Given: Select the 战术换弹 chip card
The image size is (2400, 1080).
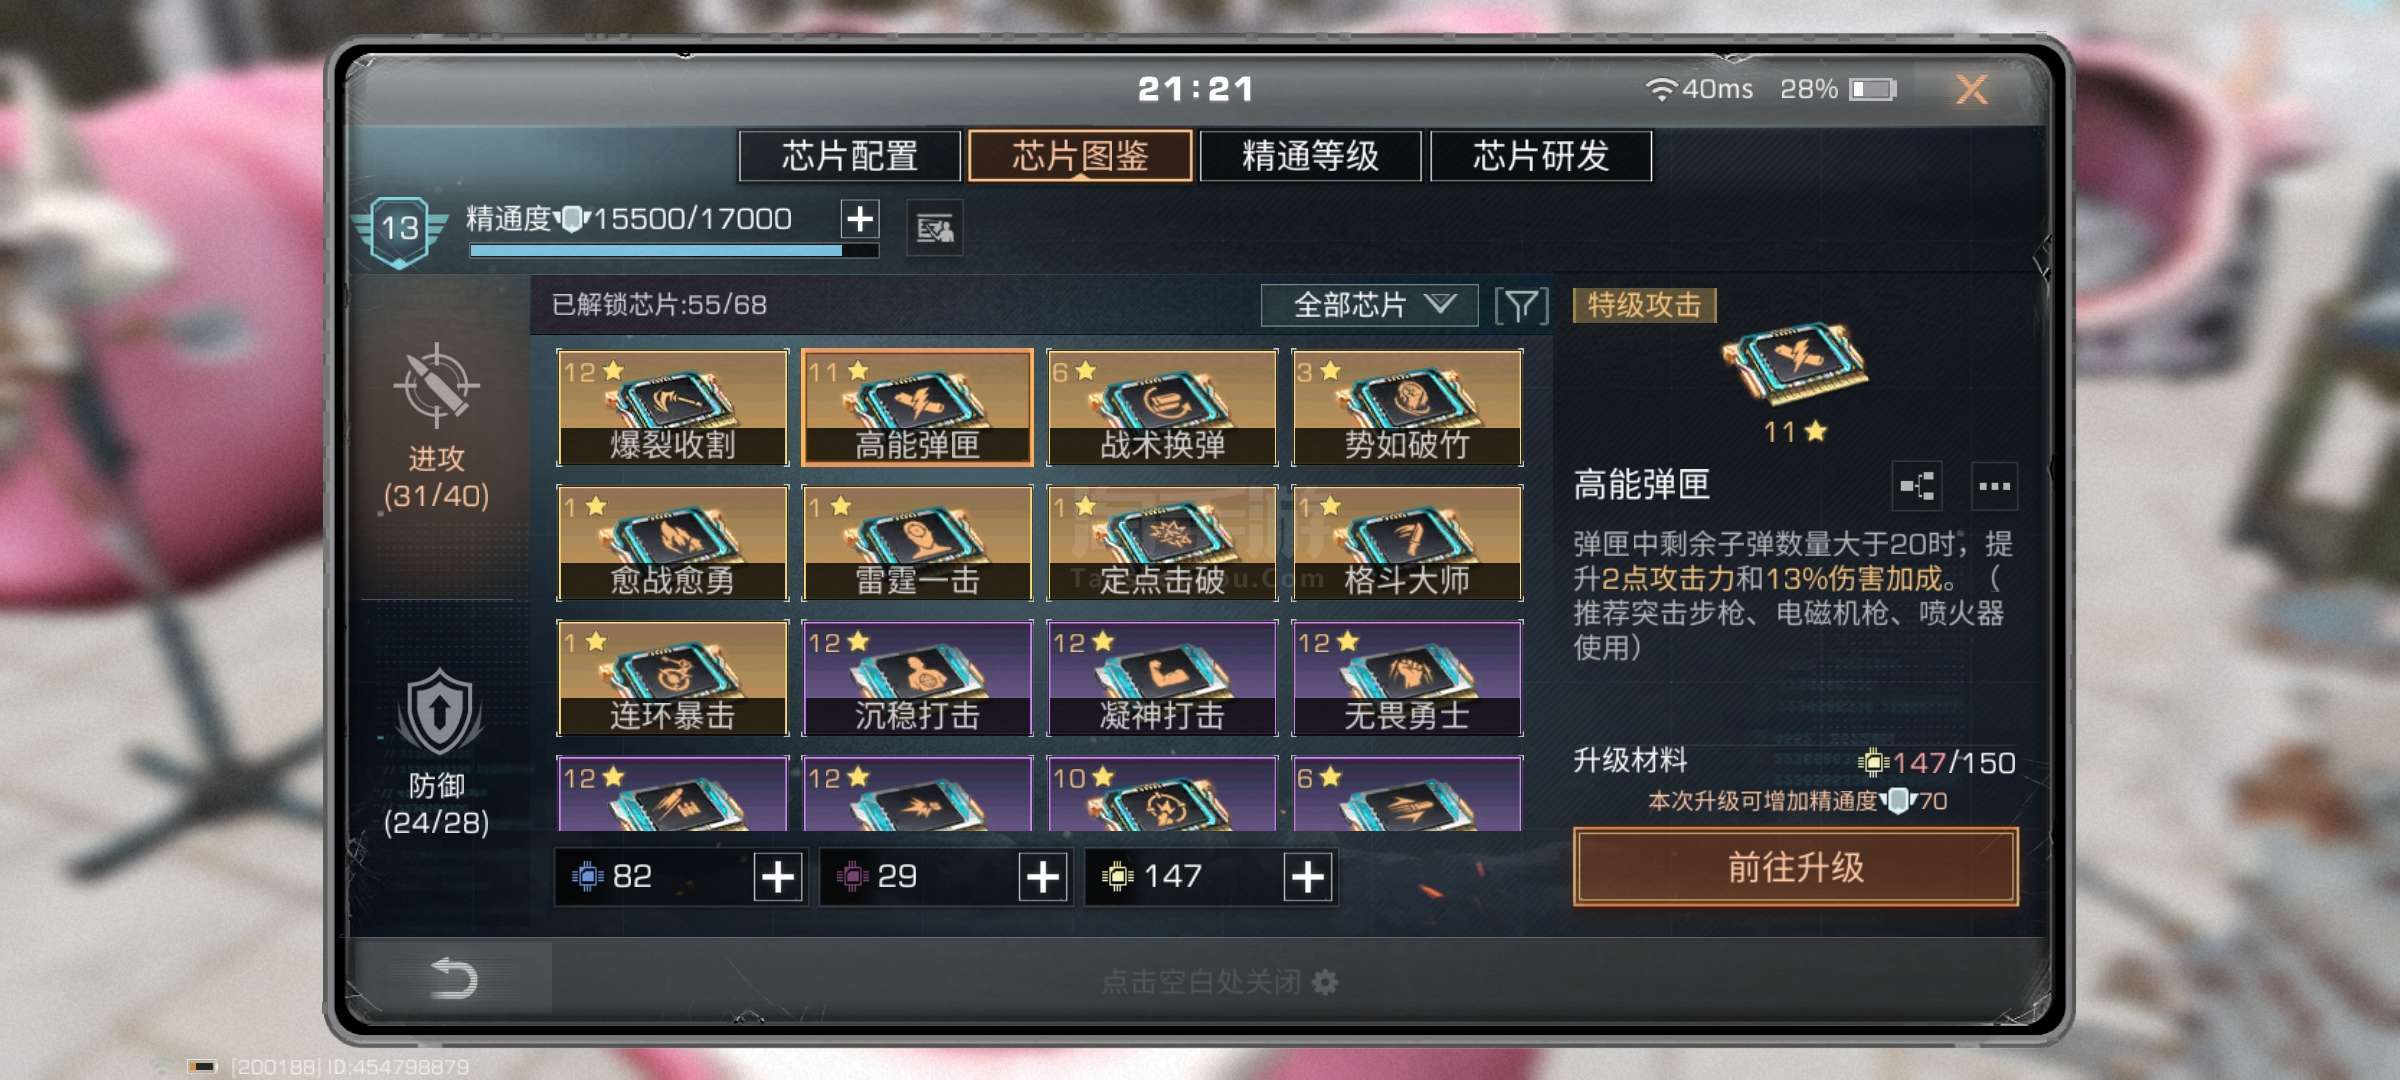Looking at the screenshot, I should (1162, 407).
